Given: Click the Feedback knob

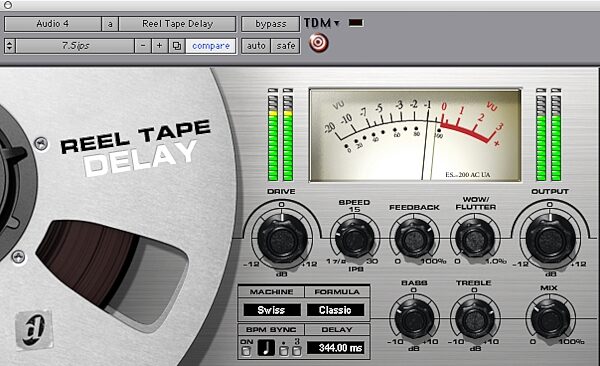Looking at the screenshot, I should tap(414, 239).
